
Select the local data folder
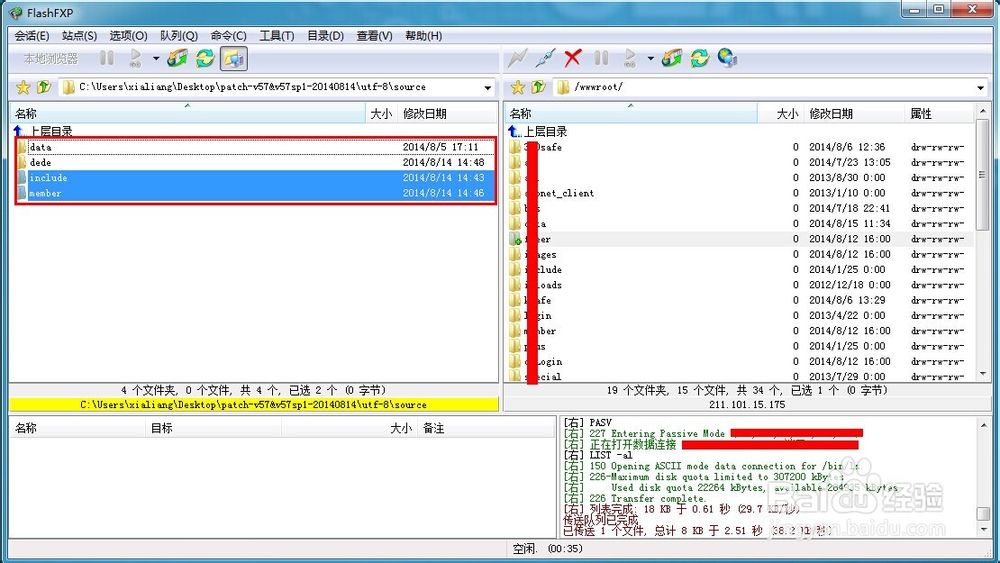pyautogui.click(x=256, y=147)
